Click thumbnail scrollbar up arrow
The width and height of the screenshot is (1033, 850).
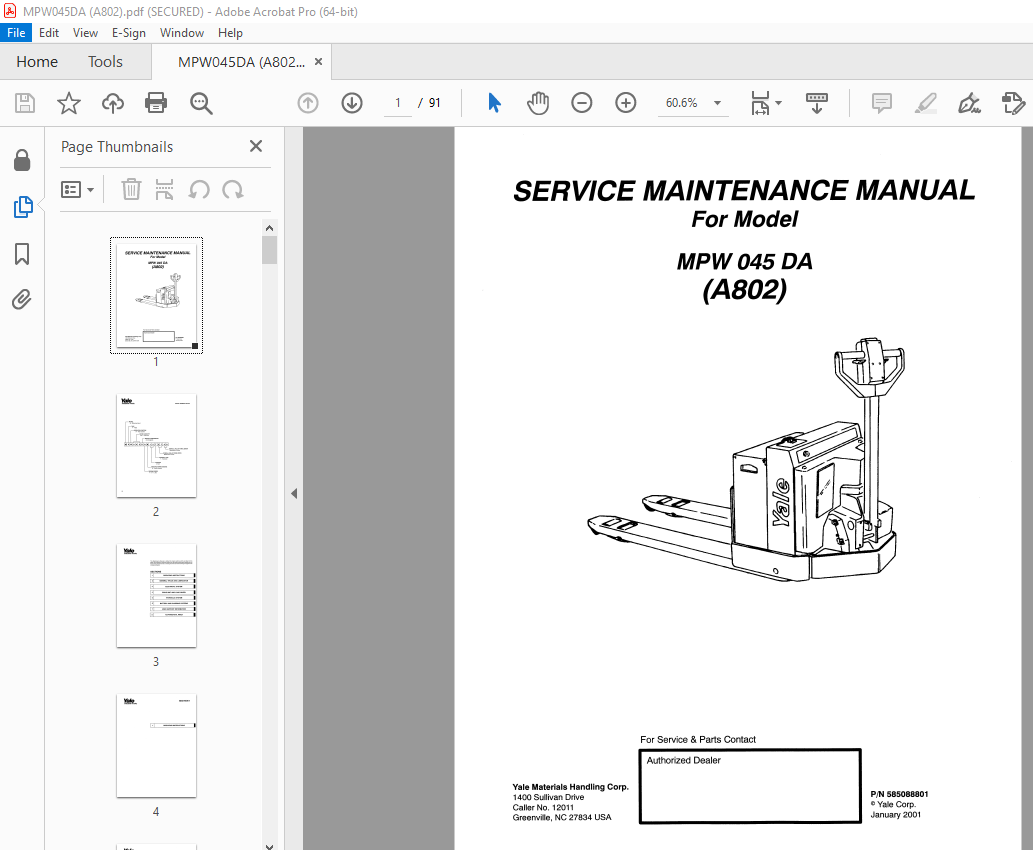(269, 228)
